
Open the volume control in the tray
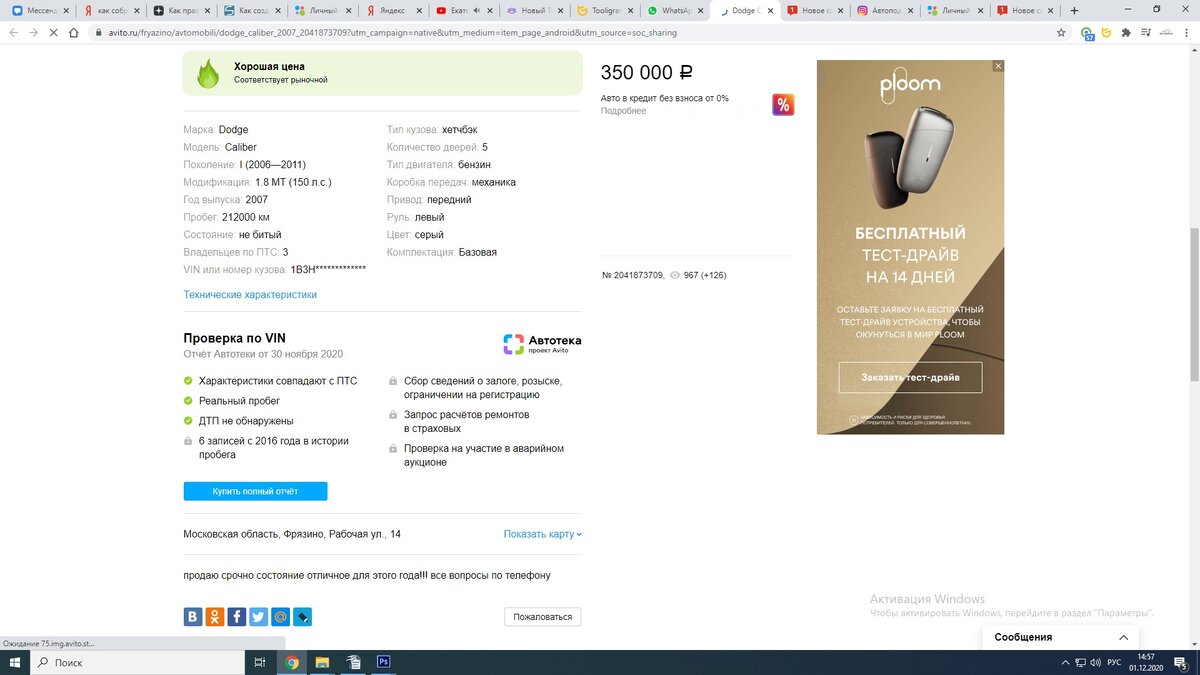1095,663
